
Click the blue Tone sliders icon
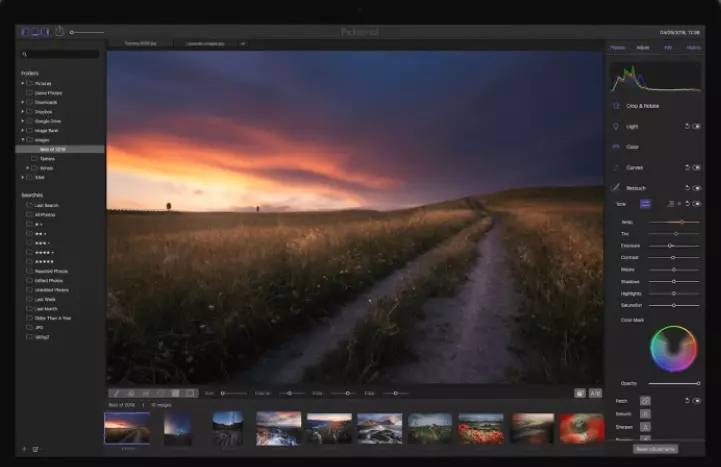[x=645, y=204]
